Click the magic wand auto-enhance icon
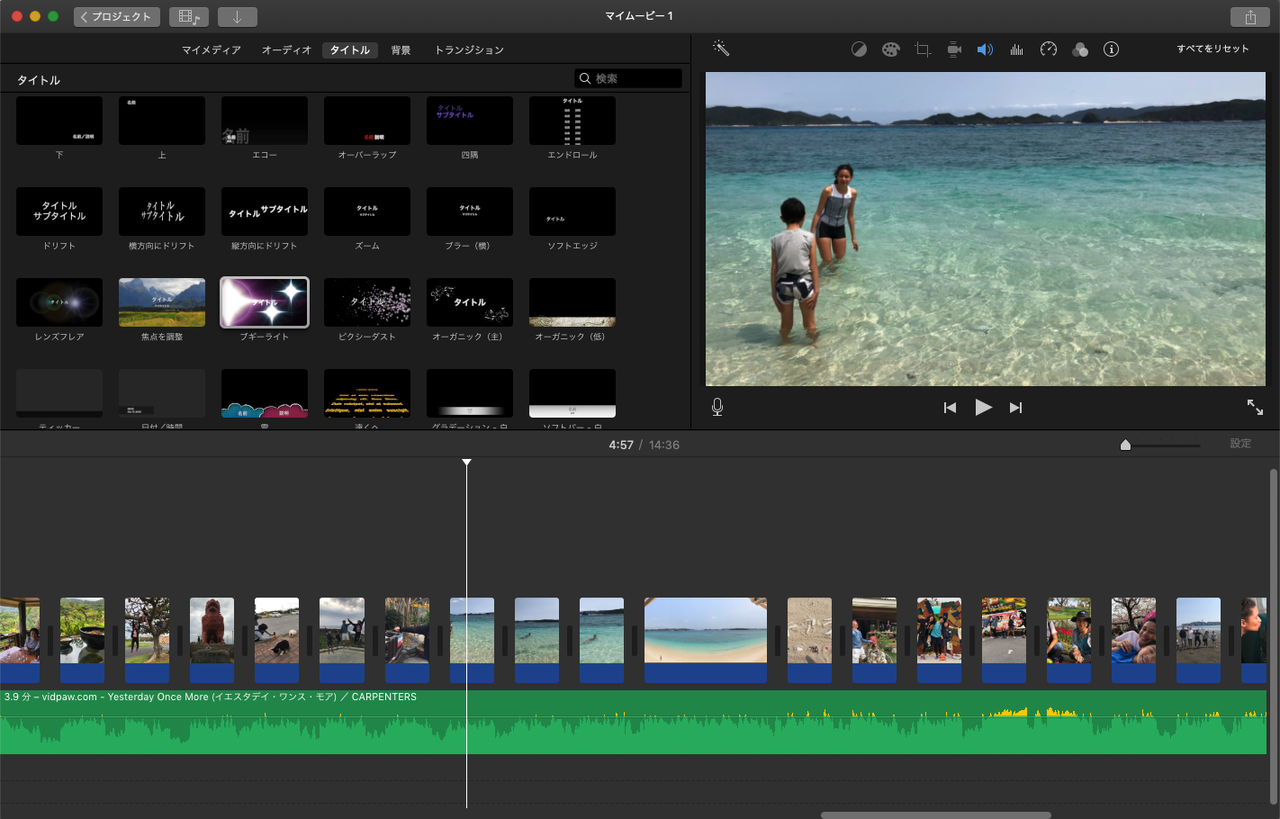 click(720, 48)
